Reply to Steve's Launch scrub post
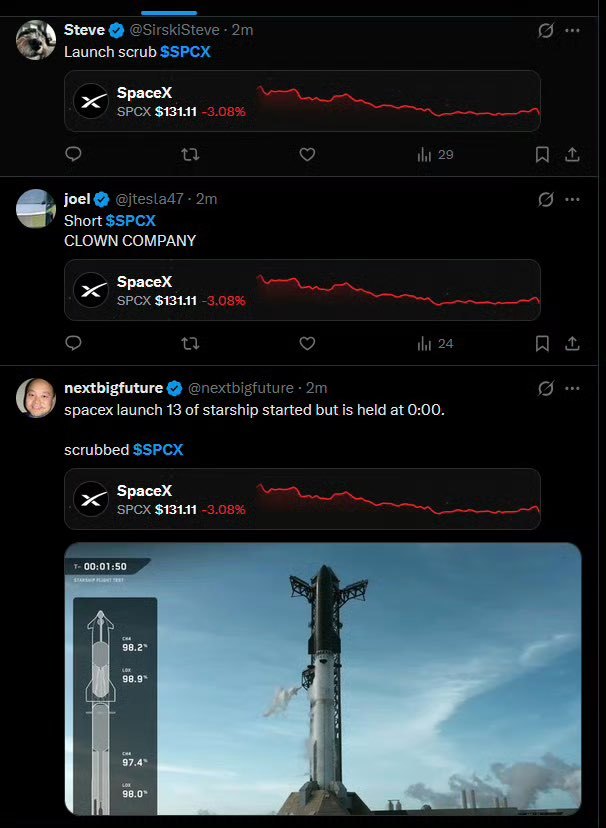Screen dimensions: 606x828 click(x=73, y=154)
